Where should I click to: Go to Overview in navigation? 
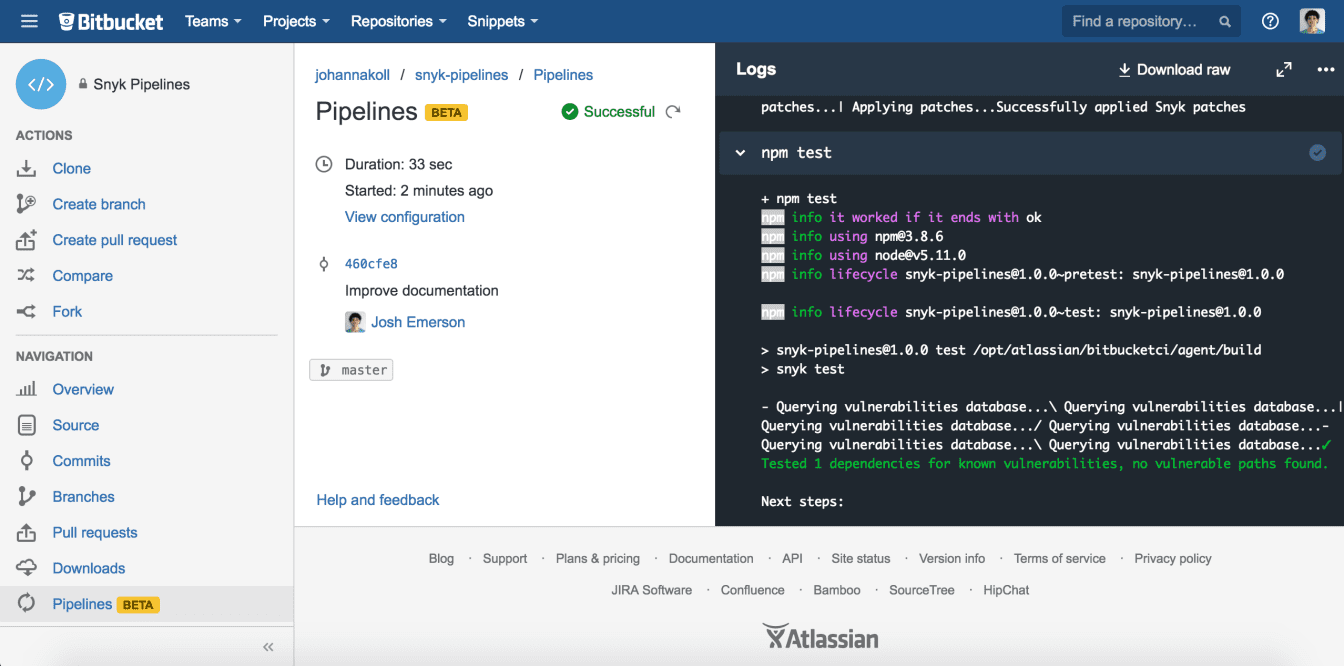click(83, 389)
